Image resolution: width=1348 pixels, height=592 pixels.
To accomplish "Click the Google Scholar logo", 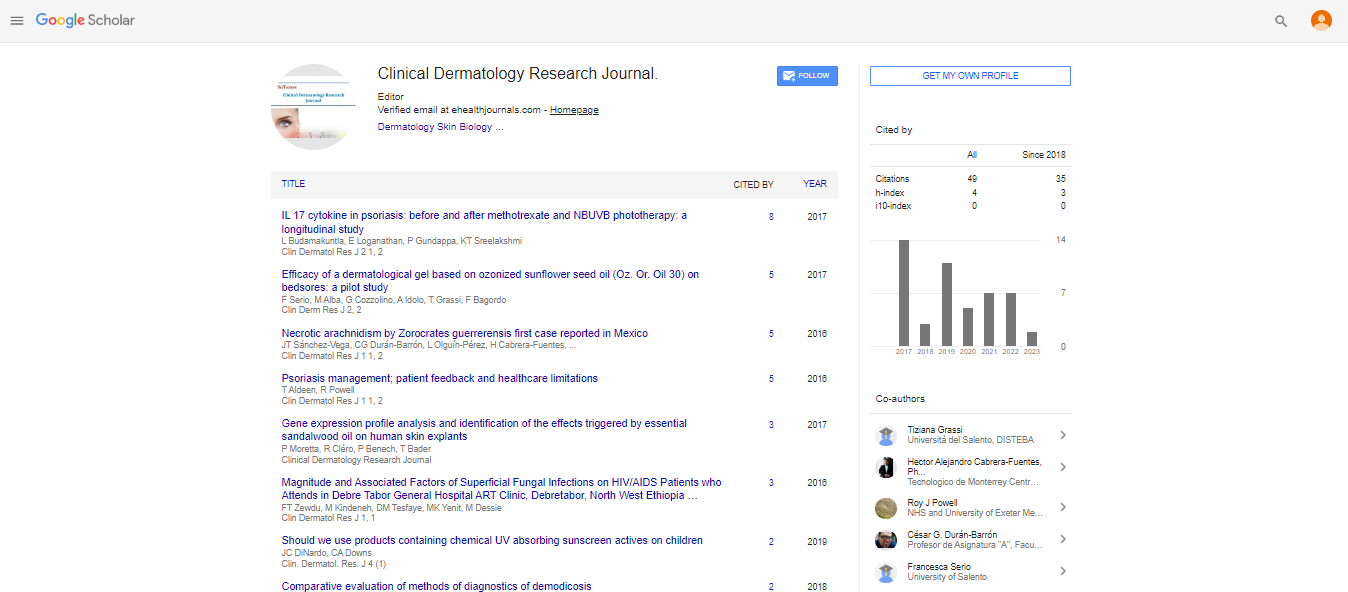I will coord(85,20).
